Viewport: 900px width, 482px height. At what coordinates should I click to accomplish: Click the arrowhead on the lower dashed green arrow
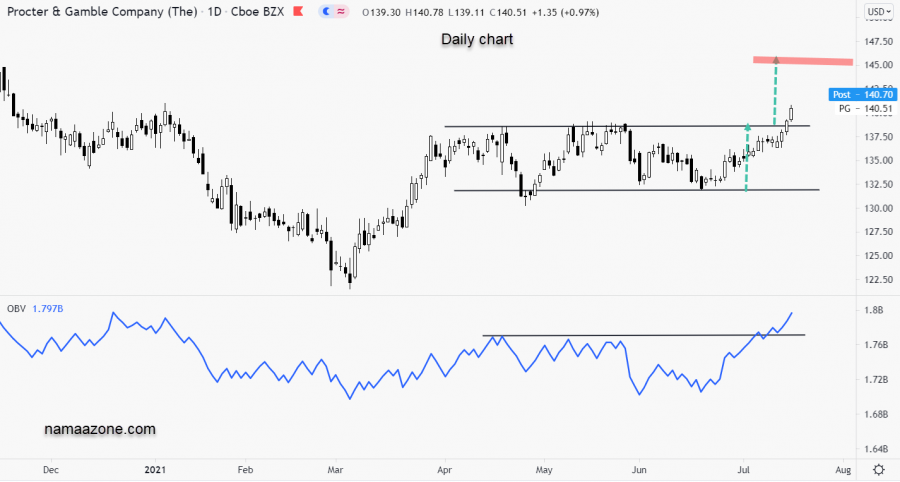[747, 127]
